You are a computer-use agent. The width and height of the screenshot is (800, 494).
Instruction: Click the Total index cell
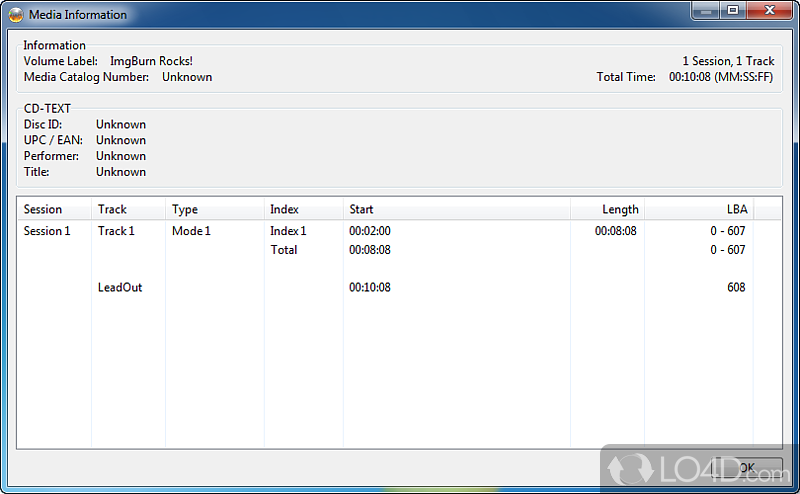point(284,250)
